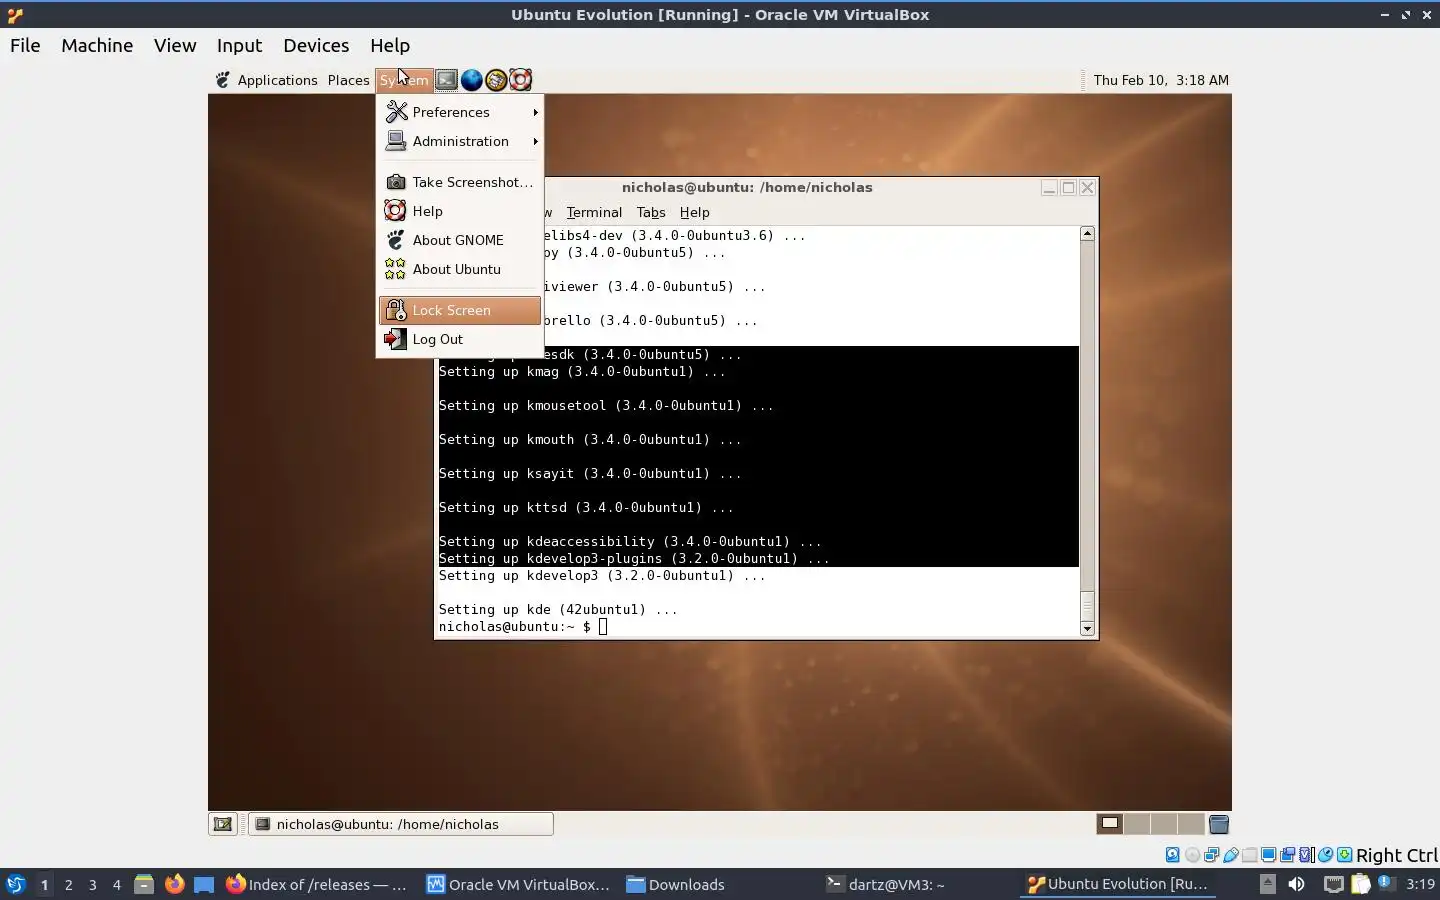
Task: Click the guest panel clock Thu Feb 10
Action: (1161, 80)
